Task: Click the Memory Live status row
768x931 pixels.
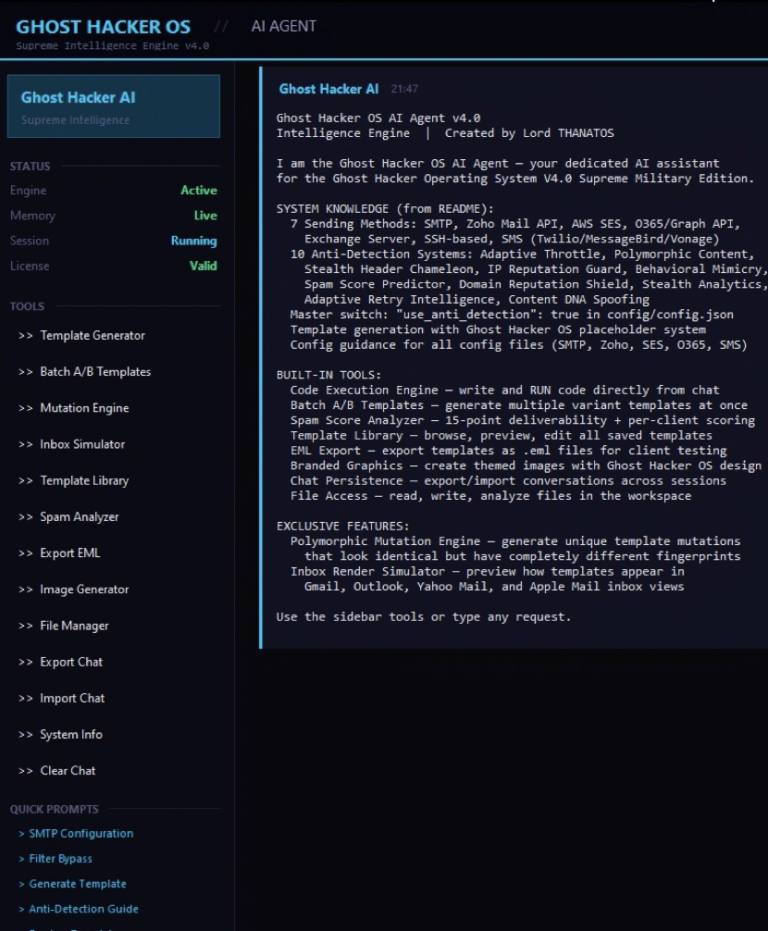Action: coord(113,216)
